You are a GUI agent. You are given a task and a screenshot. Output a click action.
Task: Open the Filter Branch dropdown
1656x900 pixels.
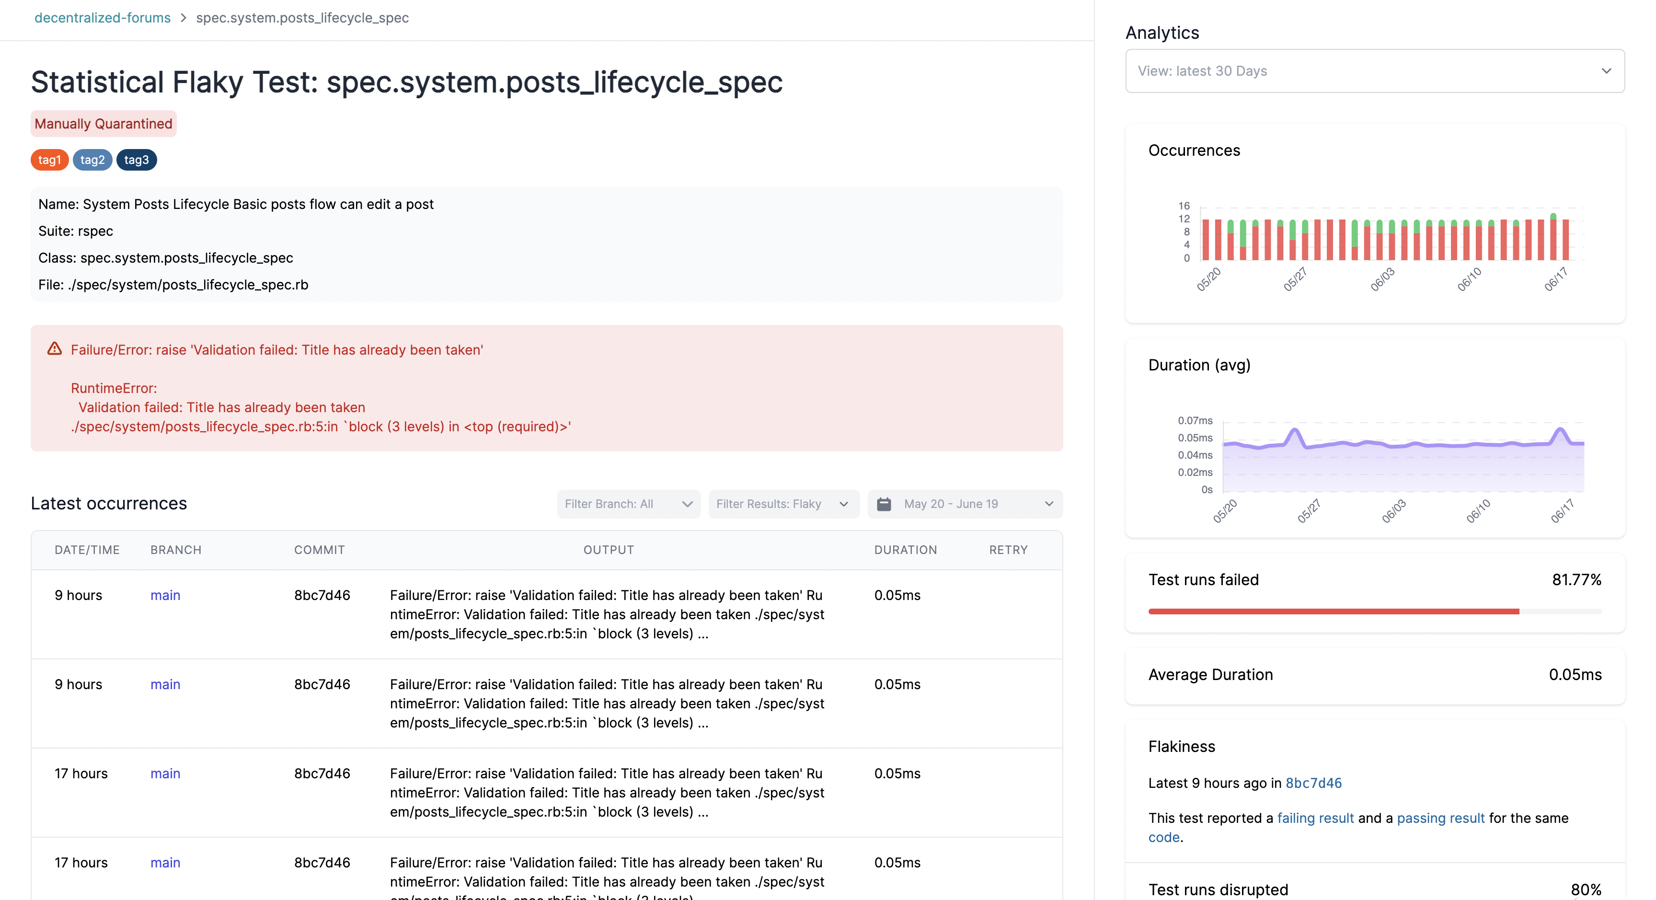pos(628,504)
